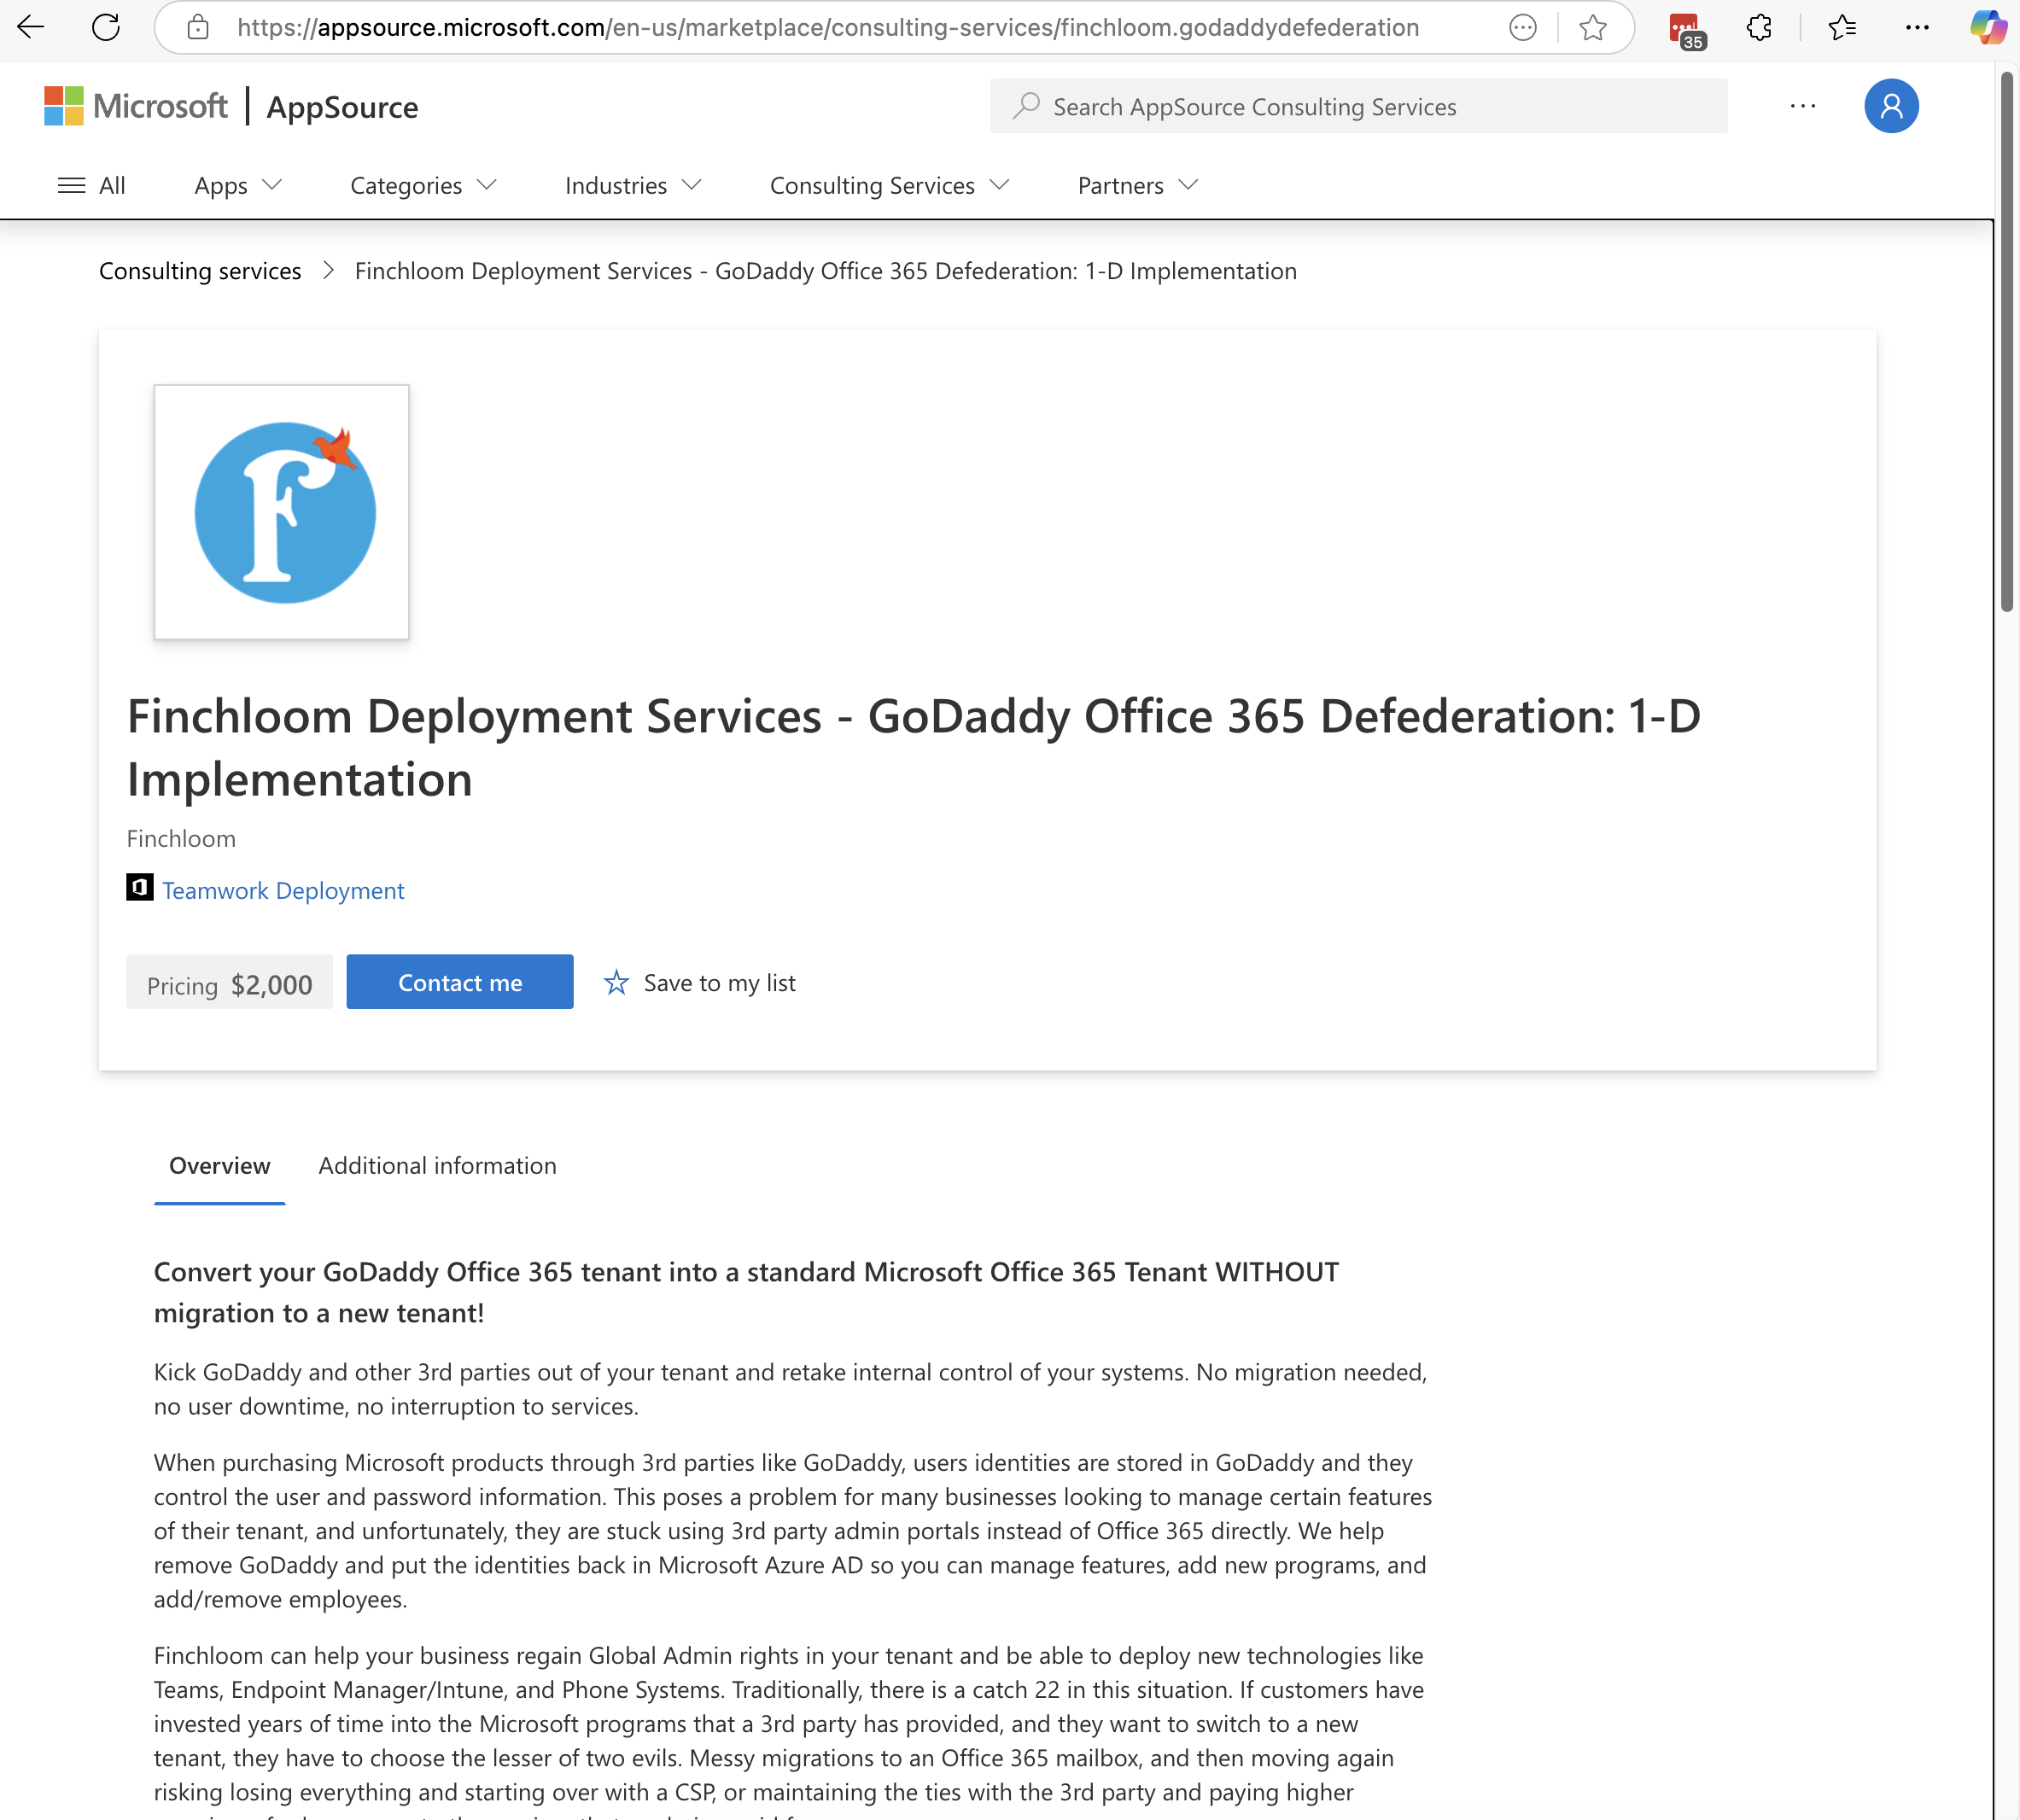This screenshot has width=2020, height=1820.
Task: Go to Consulting services breadcrumb
Action: [x=200, y=271]
